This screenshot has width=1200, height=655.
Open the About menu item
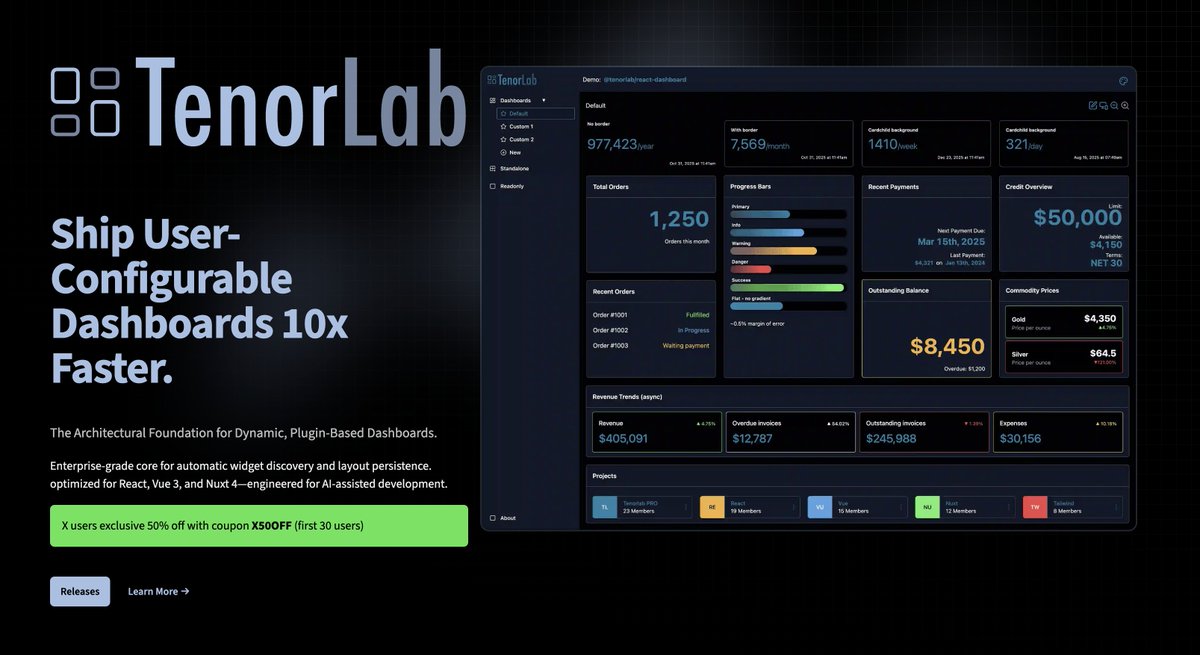(508, 518)
